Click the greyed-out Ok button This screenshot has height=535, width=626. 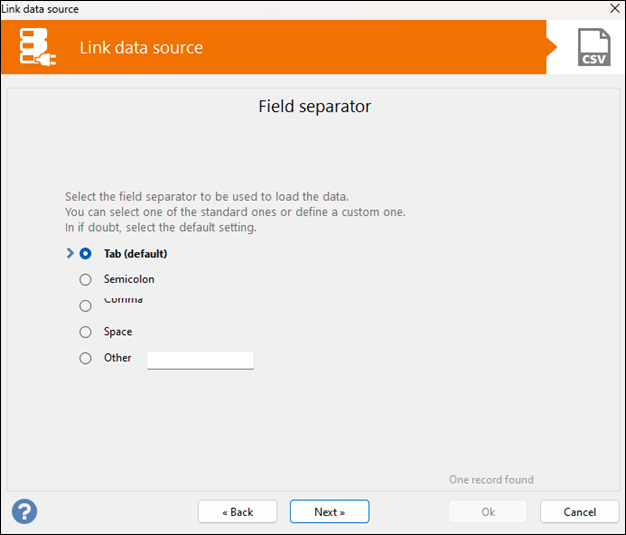tap(487, 512)
